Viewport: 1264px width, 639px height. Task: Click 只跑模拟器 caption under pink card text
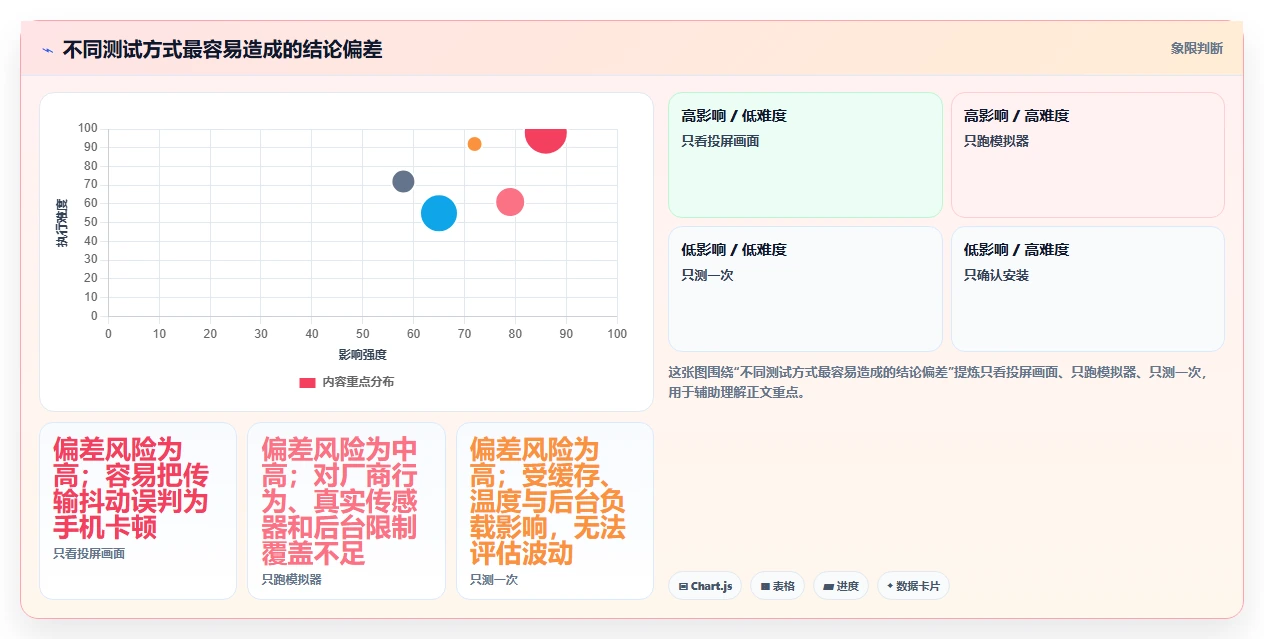292,579
